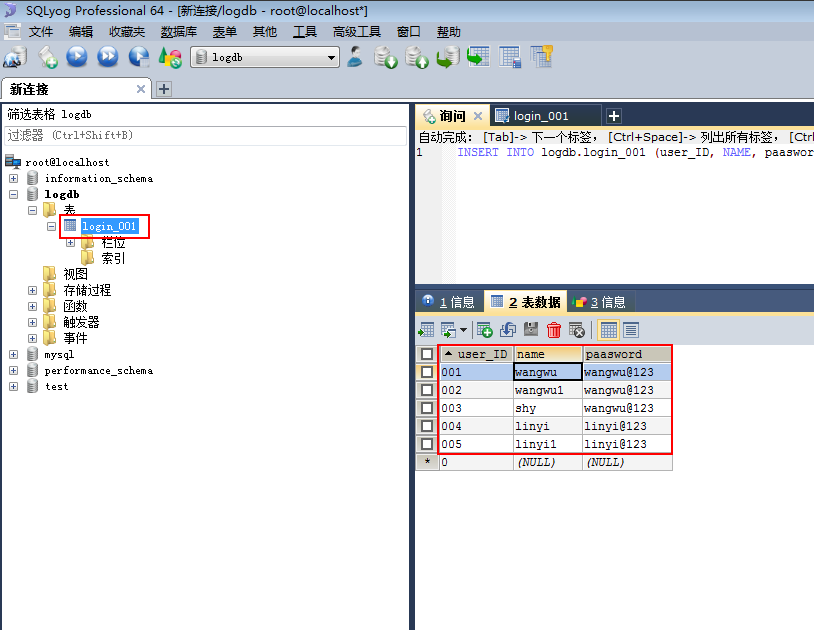This screenshot has width=814, height=630.
Task: Expand the performance_schema database node
Action: pyautogui.click(x=13, y=371)
